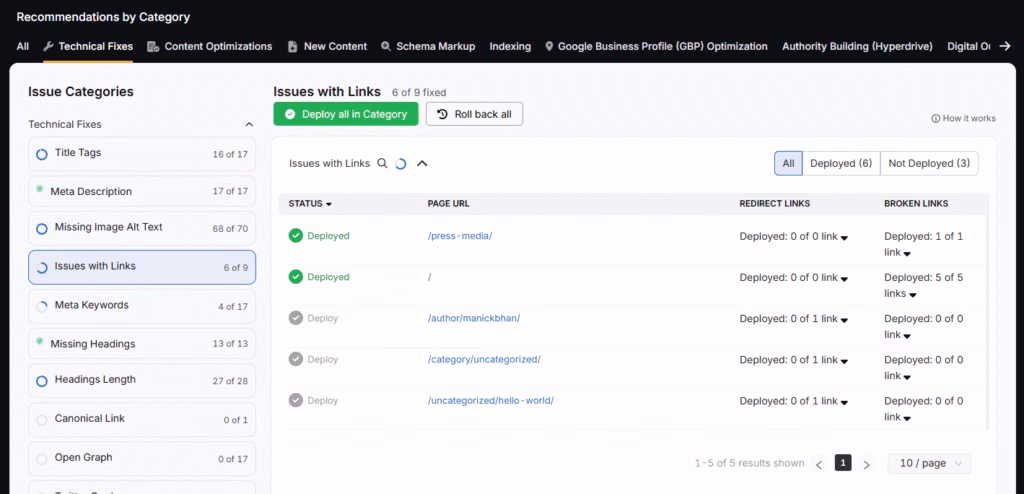Click Deploy all in Category button
This screenshot has height=494, width=1024.
pyautogui.click(x=346, y=114)
